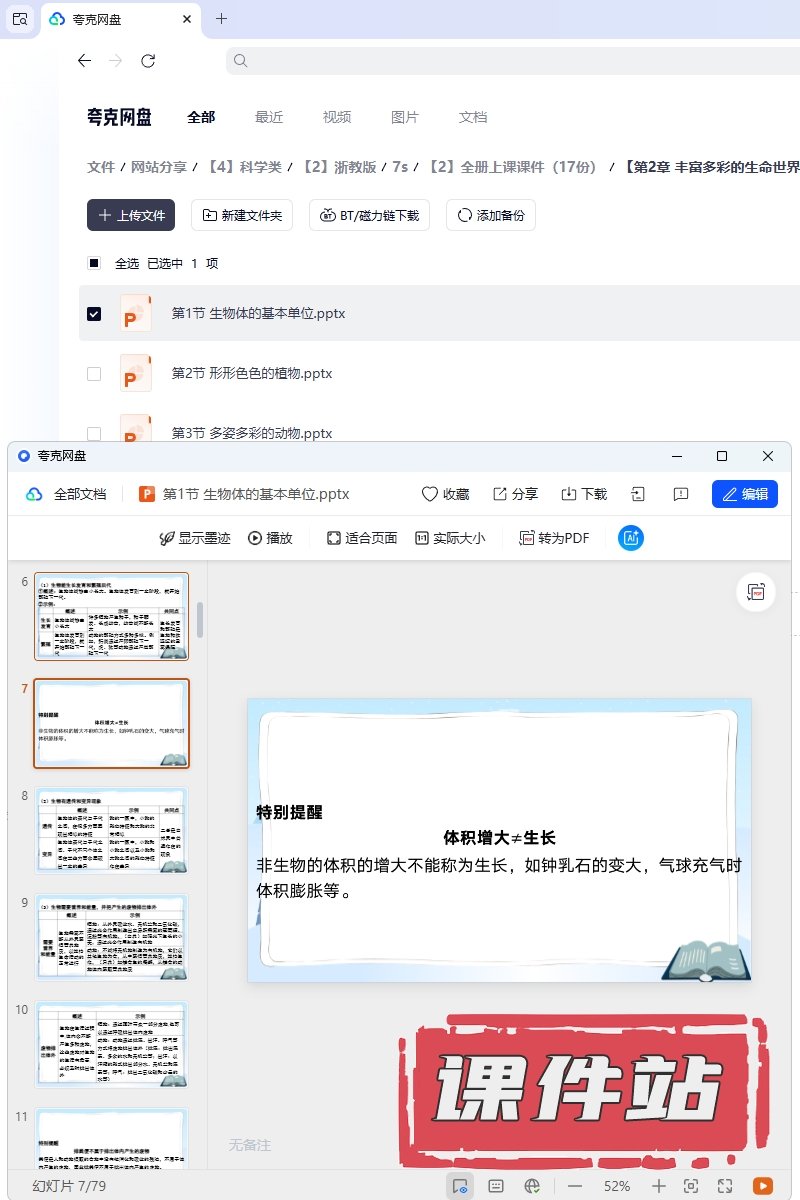Uncheck 第1节 生物体的基本单位.pptx checkbox

click(94, 314)
